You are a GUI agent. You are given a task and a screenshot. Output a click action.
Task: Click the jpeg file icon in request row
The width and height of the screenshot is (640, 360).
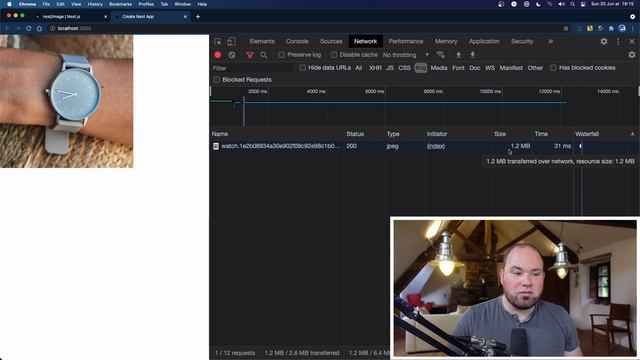click(216, 146)
